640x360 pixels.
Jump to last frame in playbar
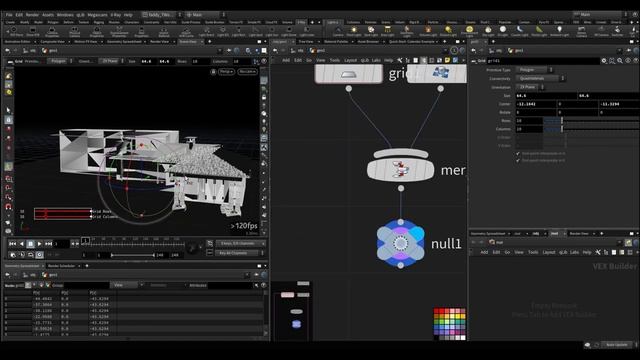[48, 244]
